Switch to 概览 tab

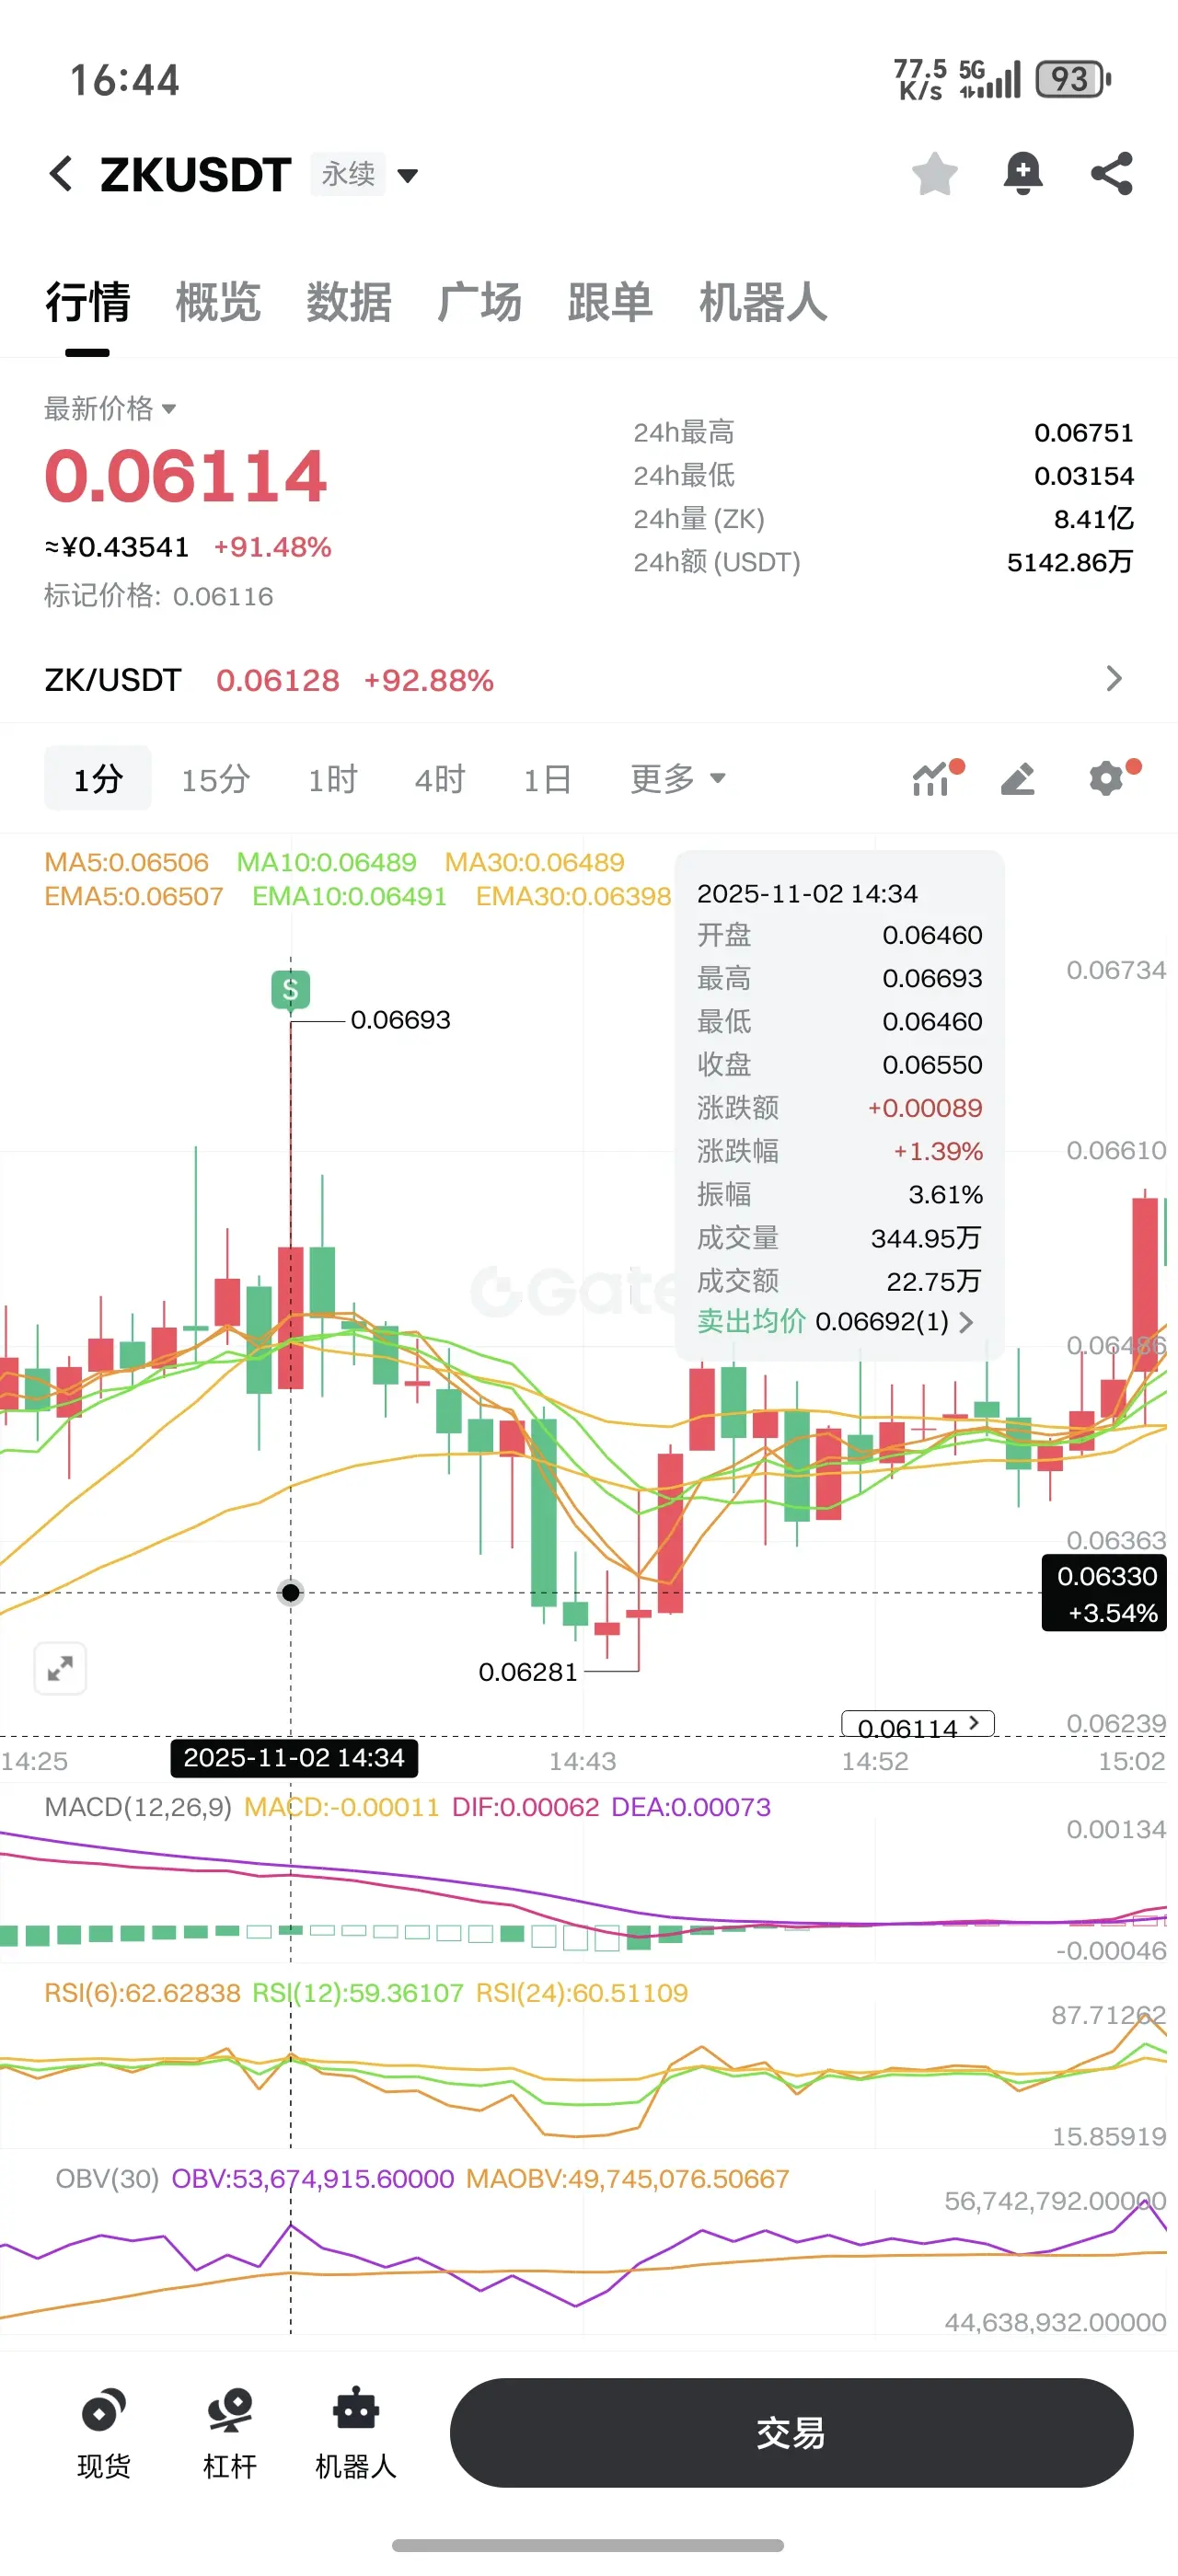[218, 302]
